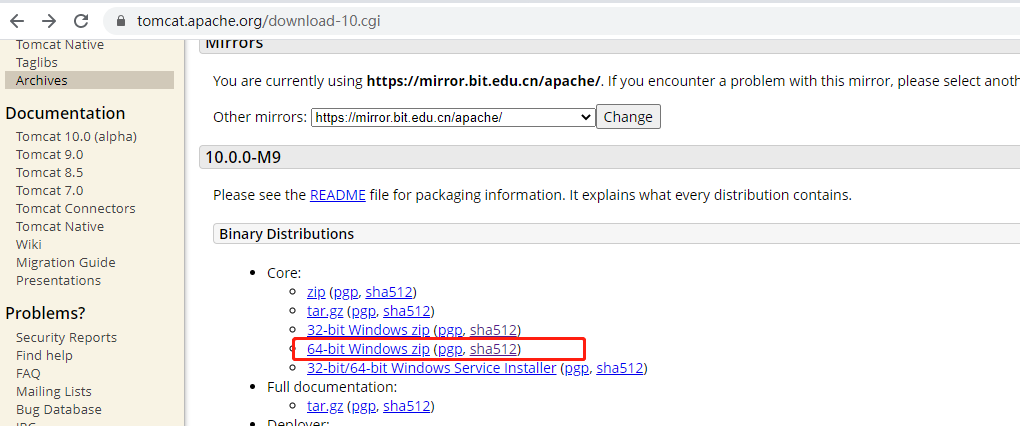Open the Find help link
1020x426 pixels.
click(44, 356)
